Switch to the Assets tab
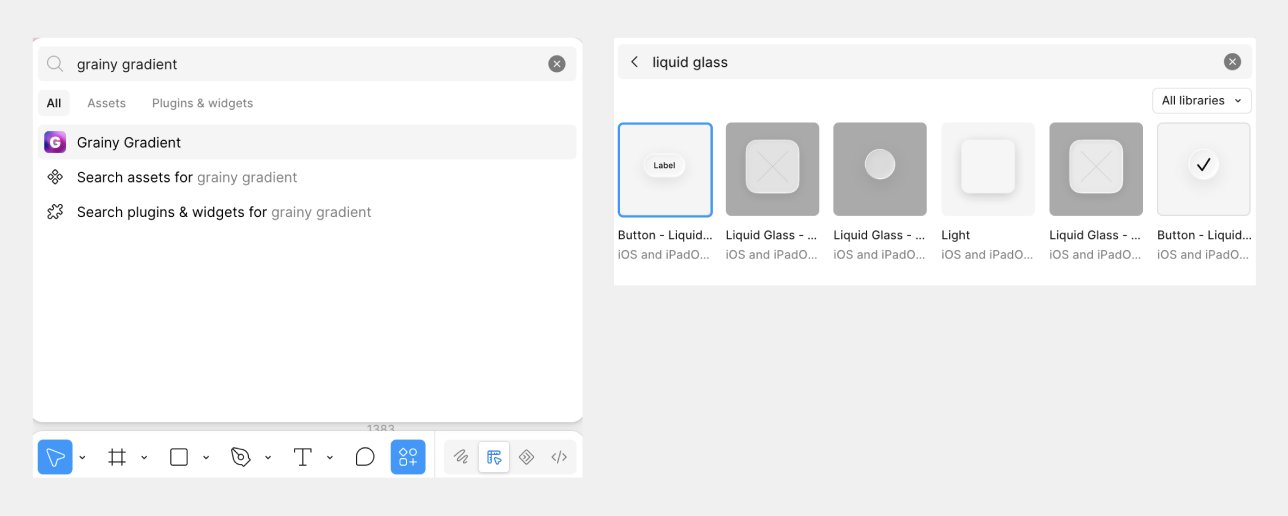 click(x=106, y=103)
